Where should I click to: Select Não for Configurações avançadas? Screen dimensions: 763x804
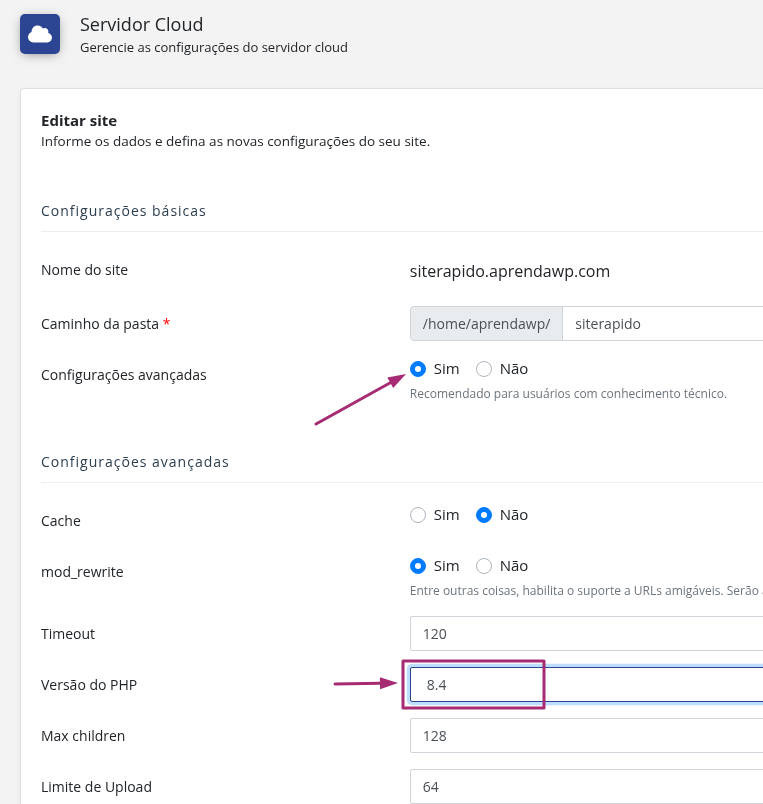[484, 369]
